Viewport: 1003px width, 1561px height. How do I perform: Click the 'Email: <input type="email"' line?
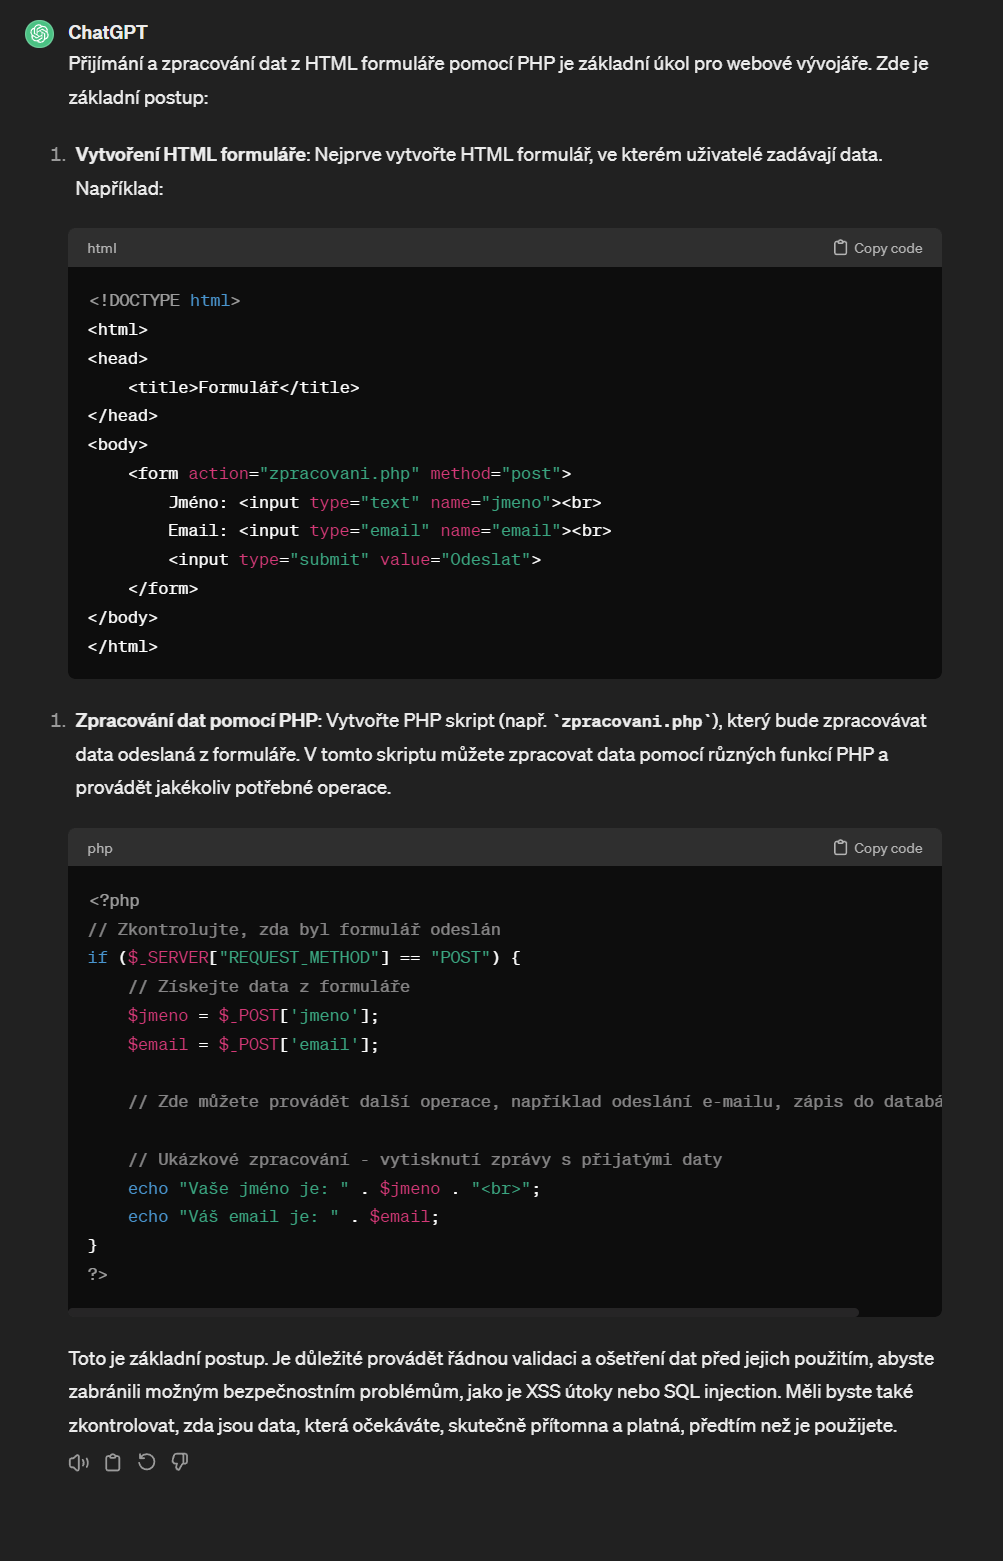(x=390, y=530)
